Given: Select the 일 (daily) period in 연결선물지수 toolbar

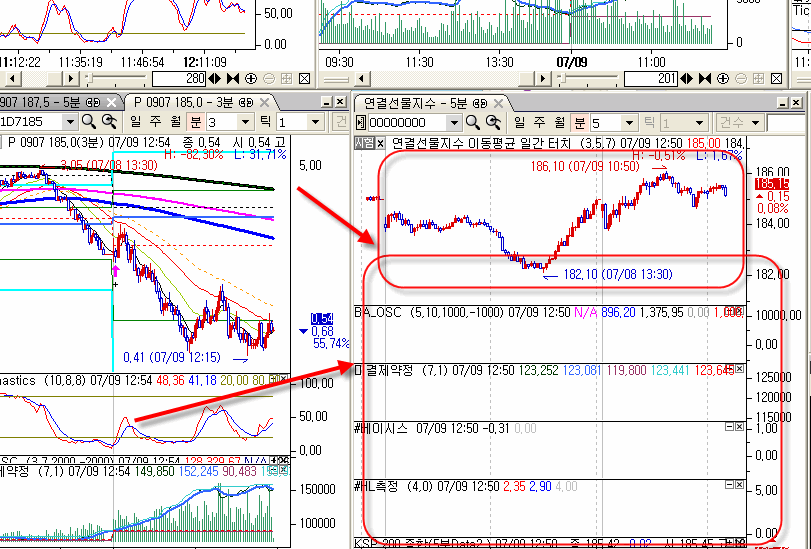Looking at the screenshot, I should pos(517,122).
